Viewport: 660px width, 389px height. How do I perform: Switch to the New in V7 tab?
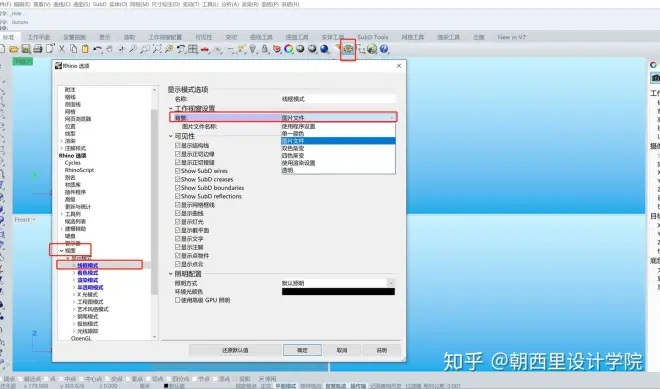click(x=511, y=37)
